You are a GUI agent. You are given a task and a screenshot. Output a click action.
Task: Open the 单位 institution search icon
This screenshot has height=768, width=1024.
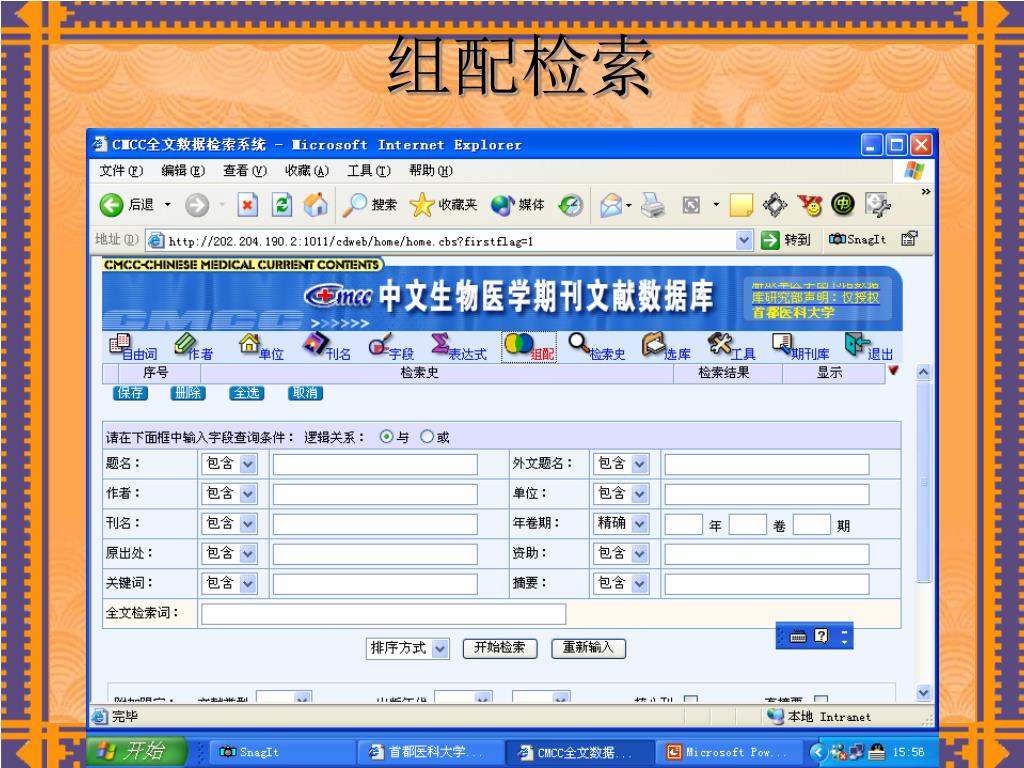pyautogui.click(x=261, y=347)
